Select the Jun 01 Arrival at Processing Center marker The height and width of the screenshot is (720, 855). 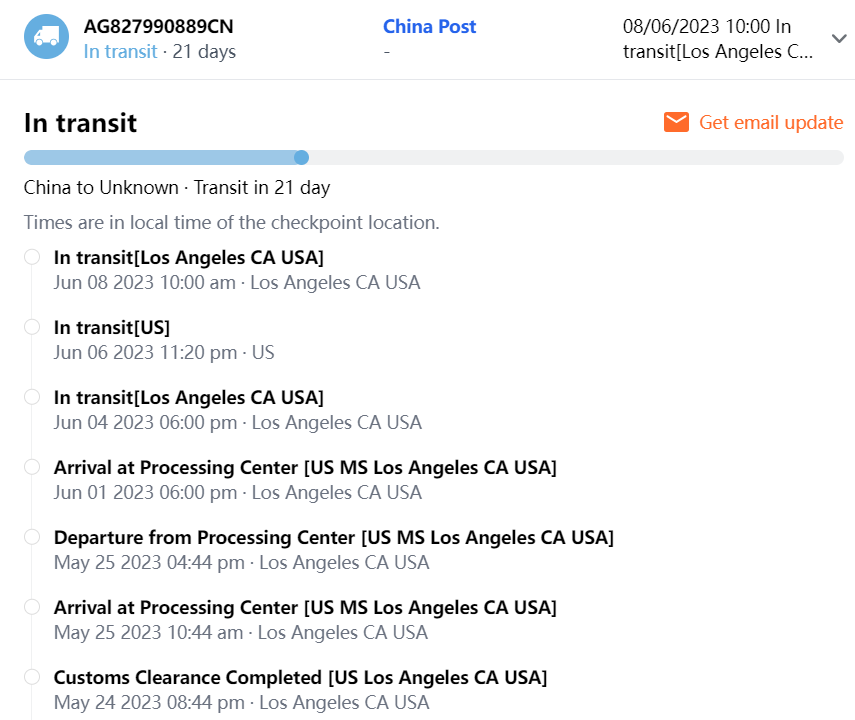tap(32, 467)
